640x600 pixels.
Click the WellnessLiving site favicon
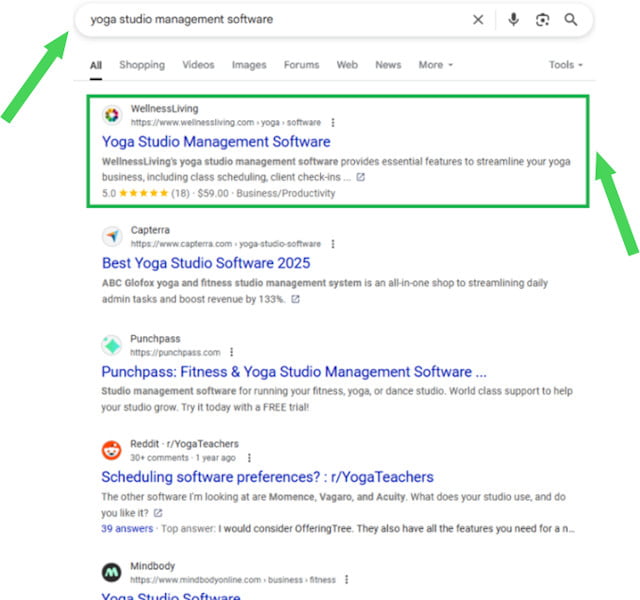pyautogui.click(x=112, y=115)
